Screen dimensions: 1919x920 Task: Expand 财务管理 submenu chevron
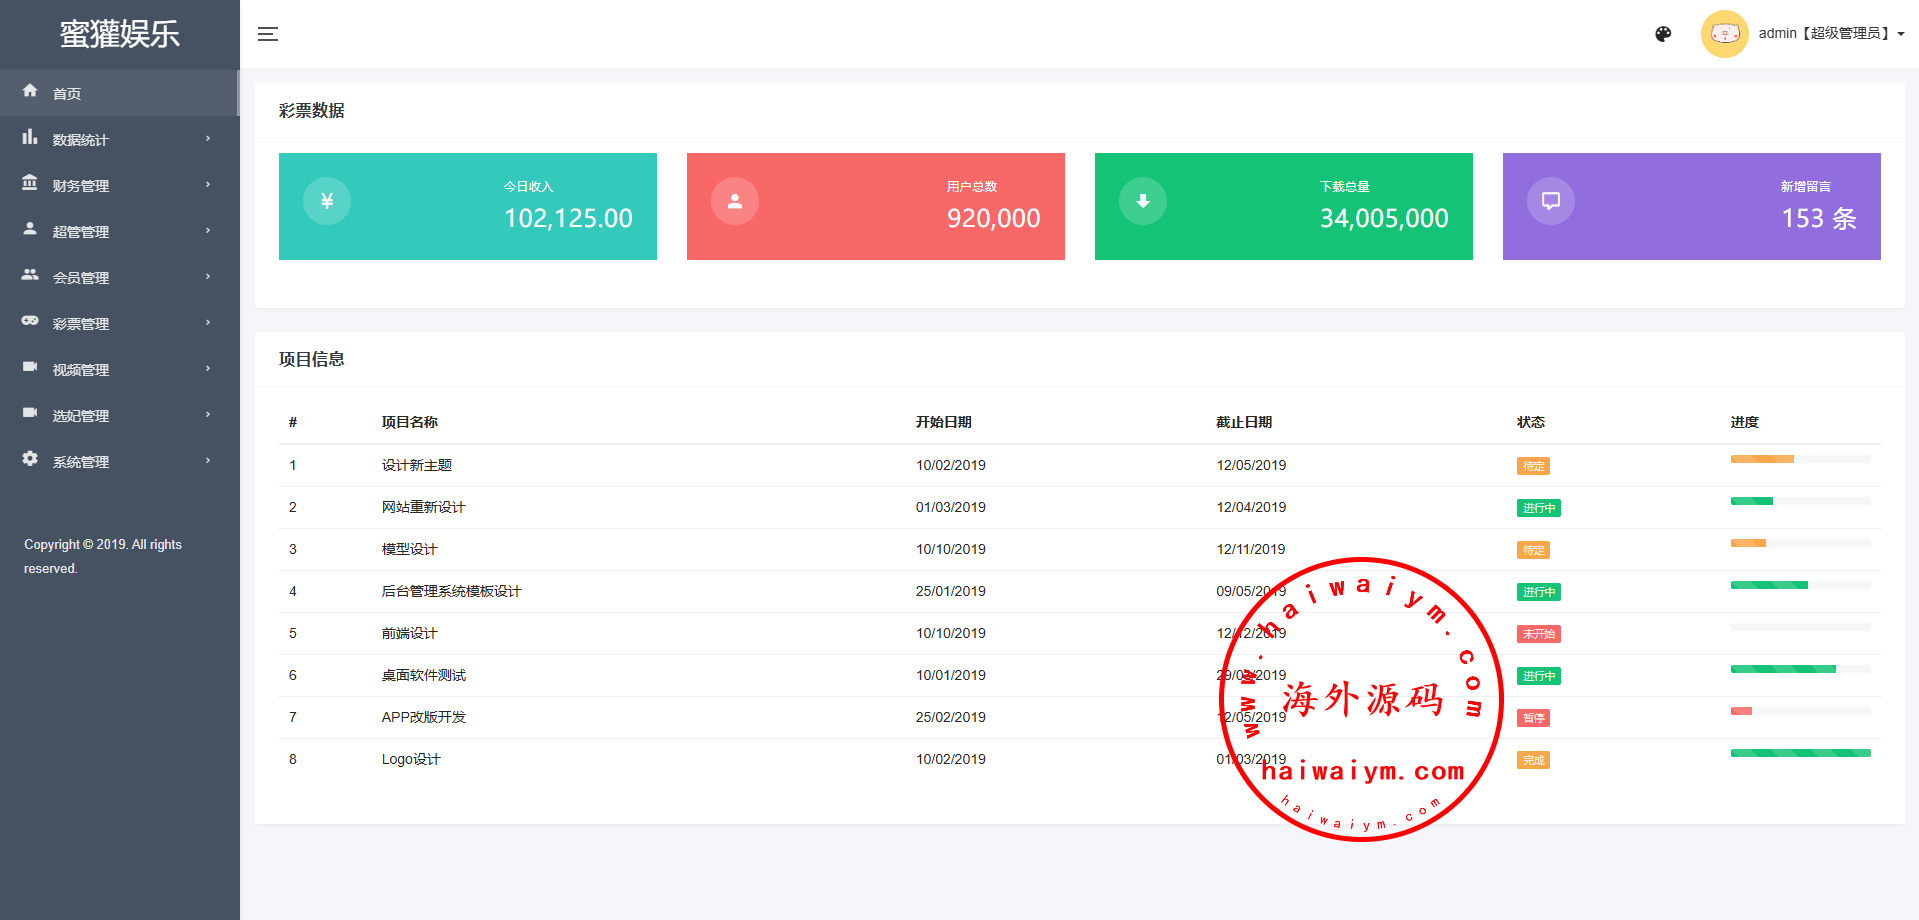208,185
